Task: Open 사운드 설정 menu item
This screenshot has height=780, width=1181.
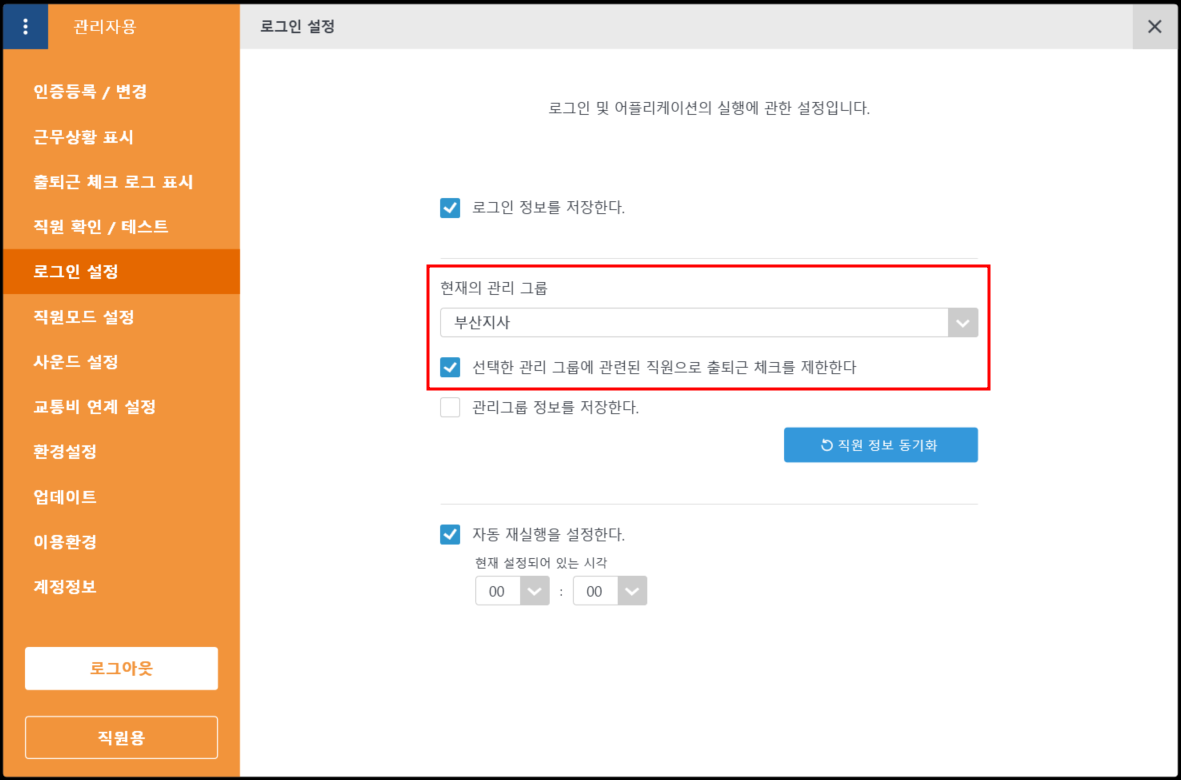Action: click(x=76, y=362)
